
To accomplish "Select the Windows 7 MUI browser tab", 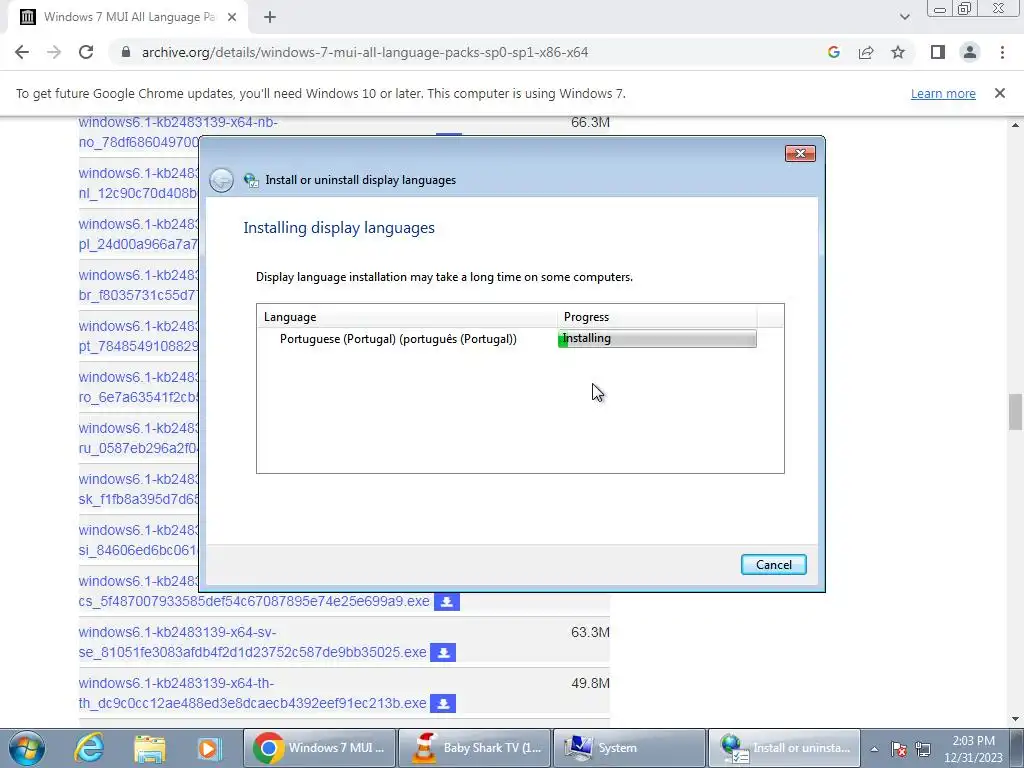I will pyautogui.click(x=128, y=17).
